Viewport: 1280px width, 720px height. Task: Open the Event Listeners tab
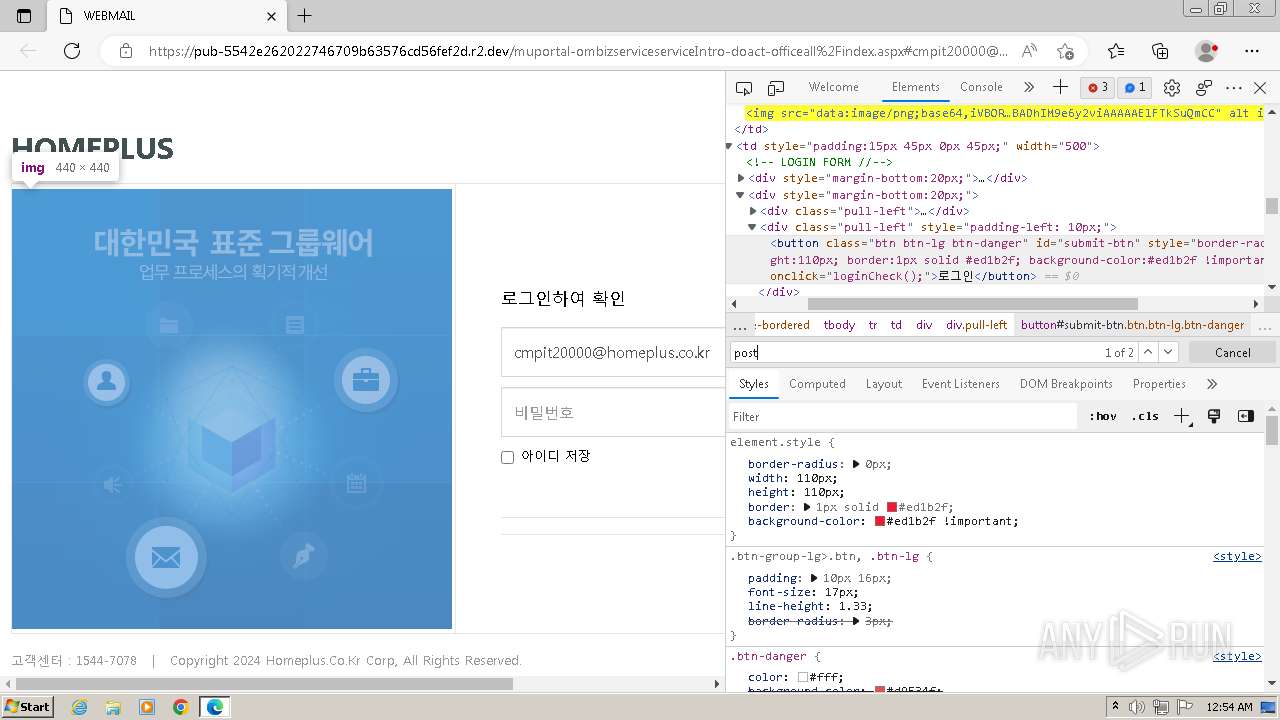pyautogui.click(x=960, y=384)
